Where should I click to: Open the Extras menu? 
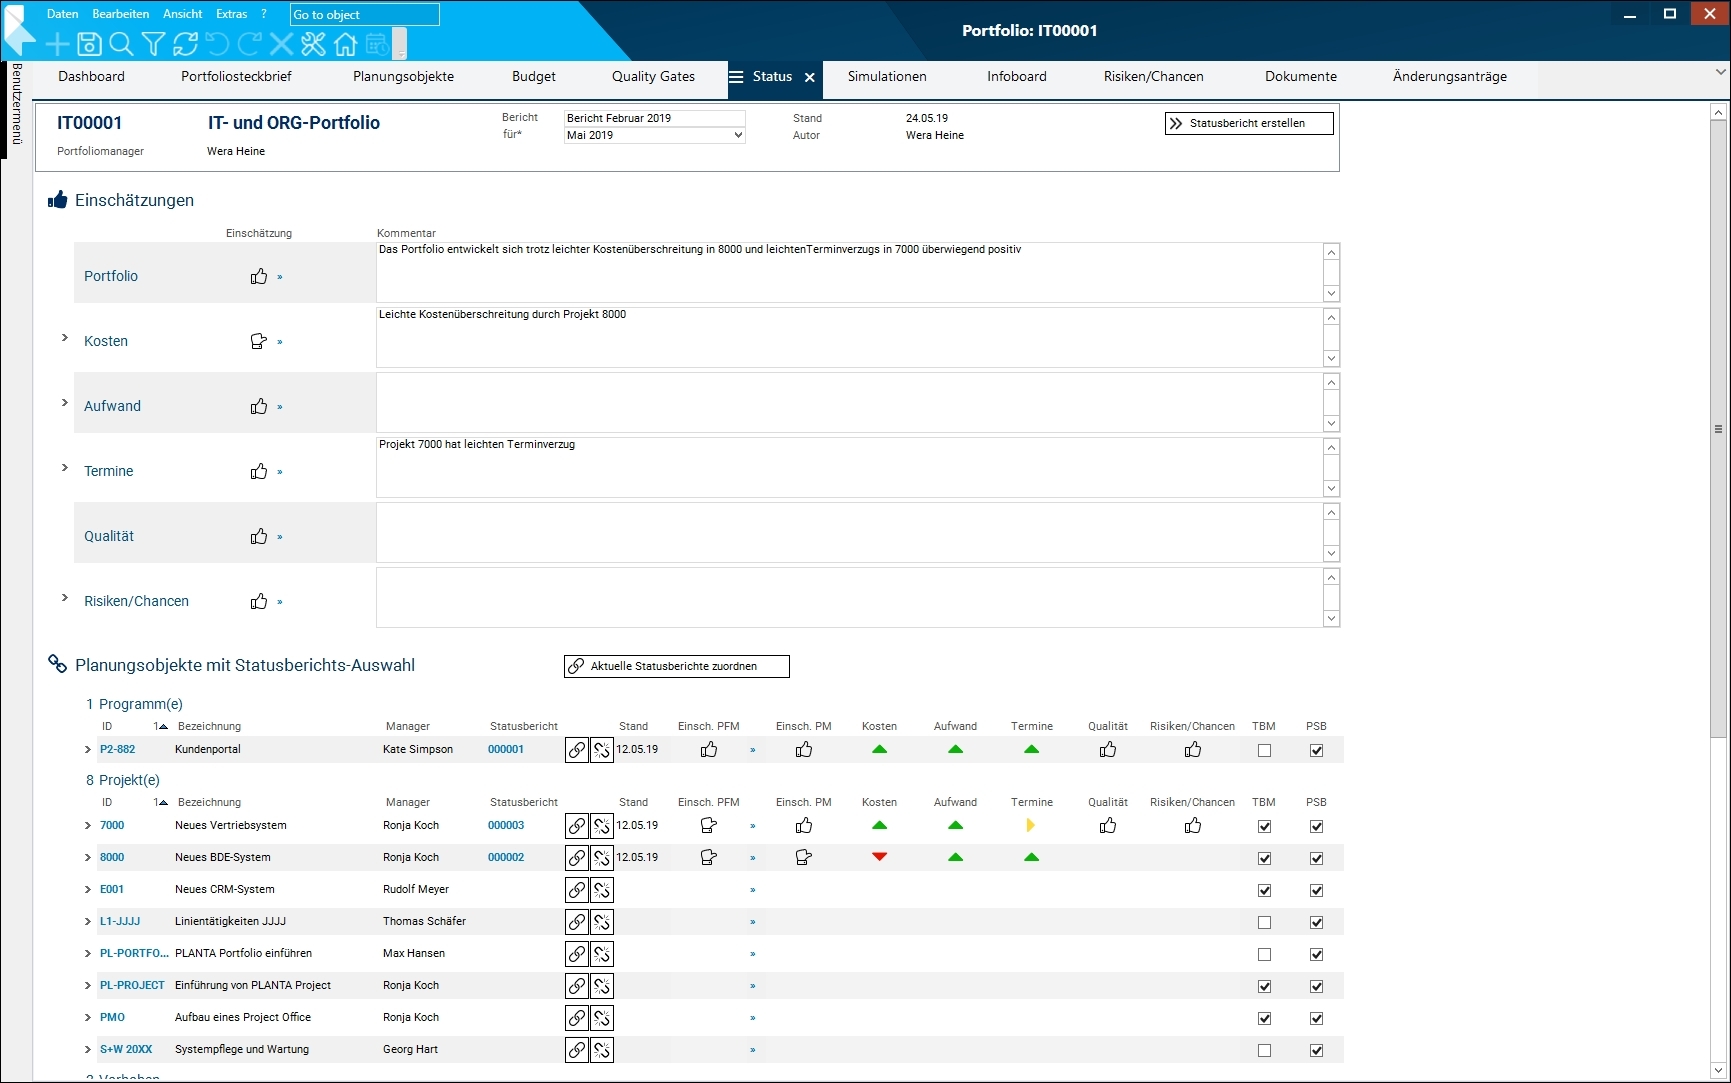231,14
